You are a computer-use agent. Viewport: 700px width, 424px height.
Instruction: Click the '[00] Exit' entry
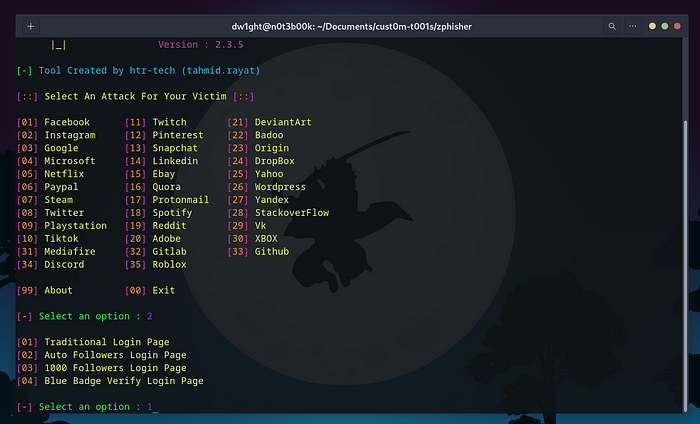click(x=150, y=291)
